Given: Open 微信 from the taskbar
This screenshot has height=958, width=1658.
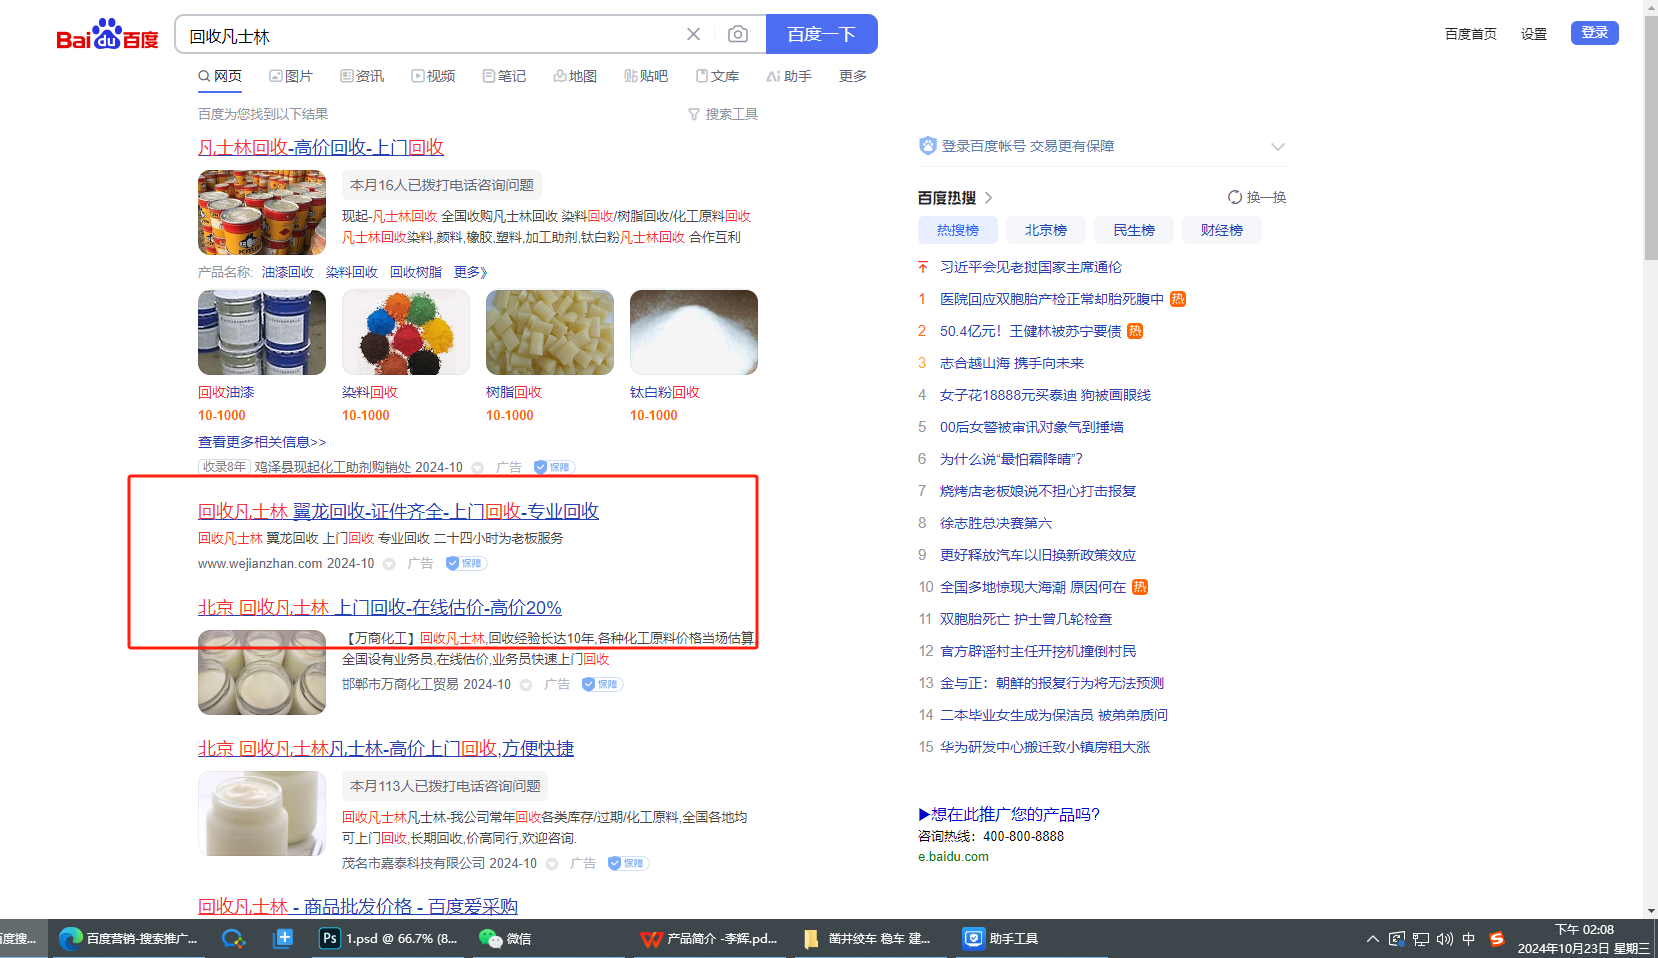Looking at the screenshot, I should click(x=506, y=938).
